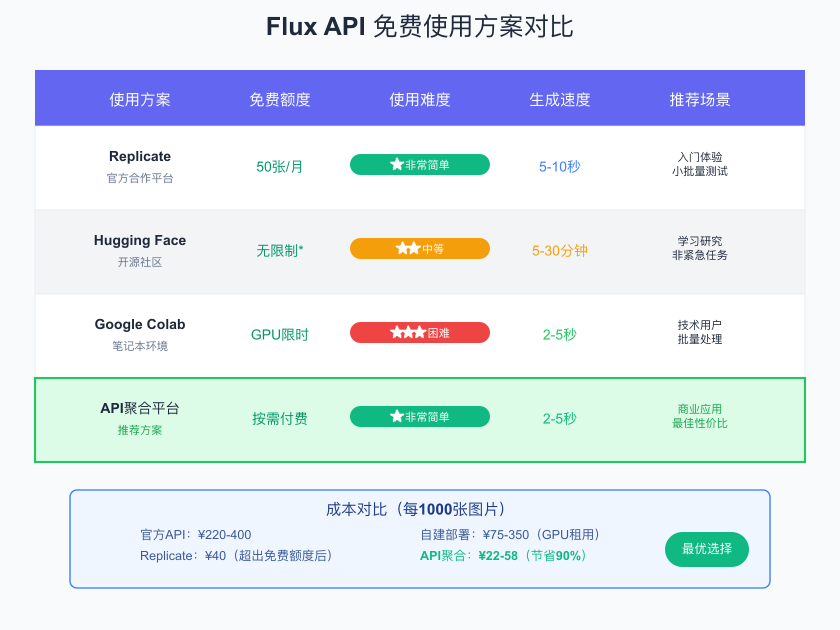Click 笔记本环境 subtitle under Google Colab

(x=140, y=346)
